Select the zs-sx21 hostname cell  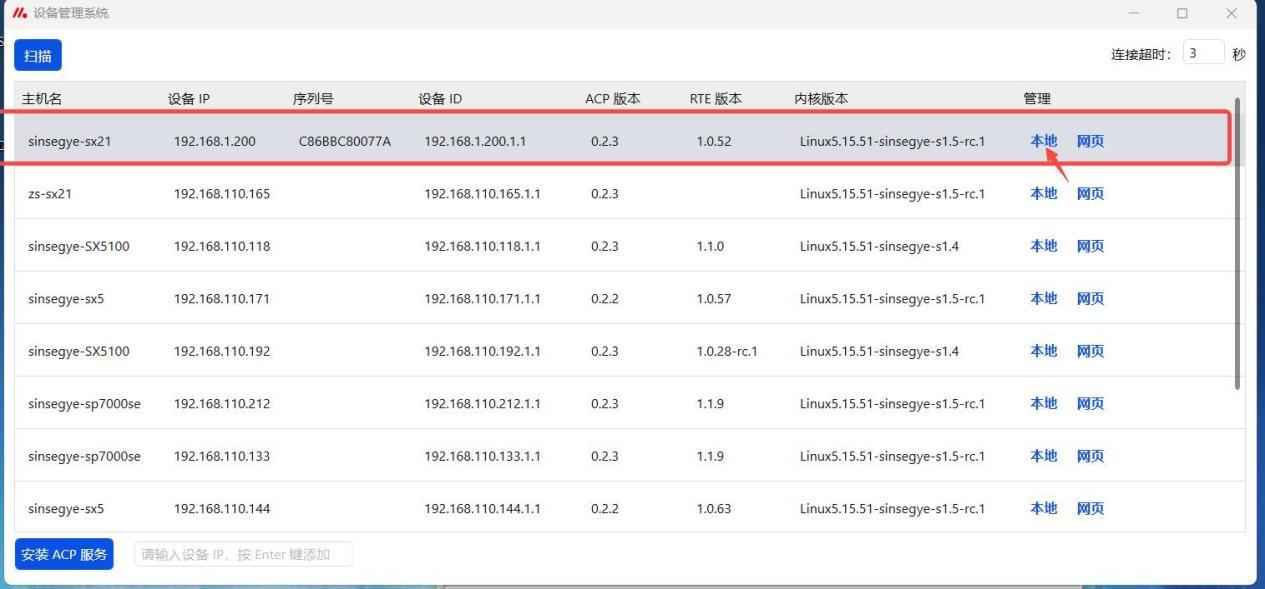click(x=50, y=194)
